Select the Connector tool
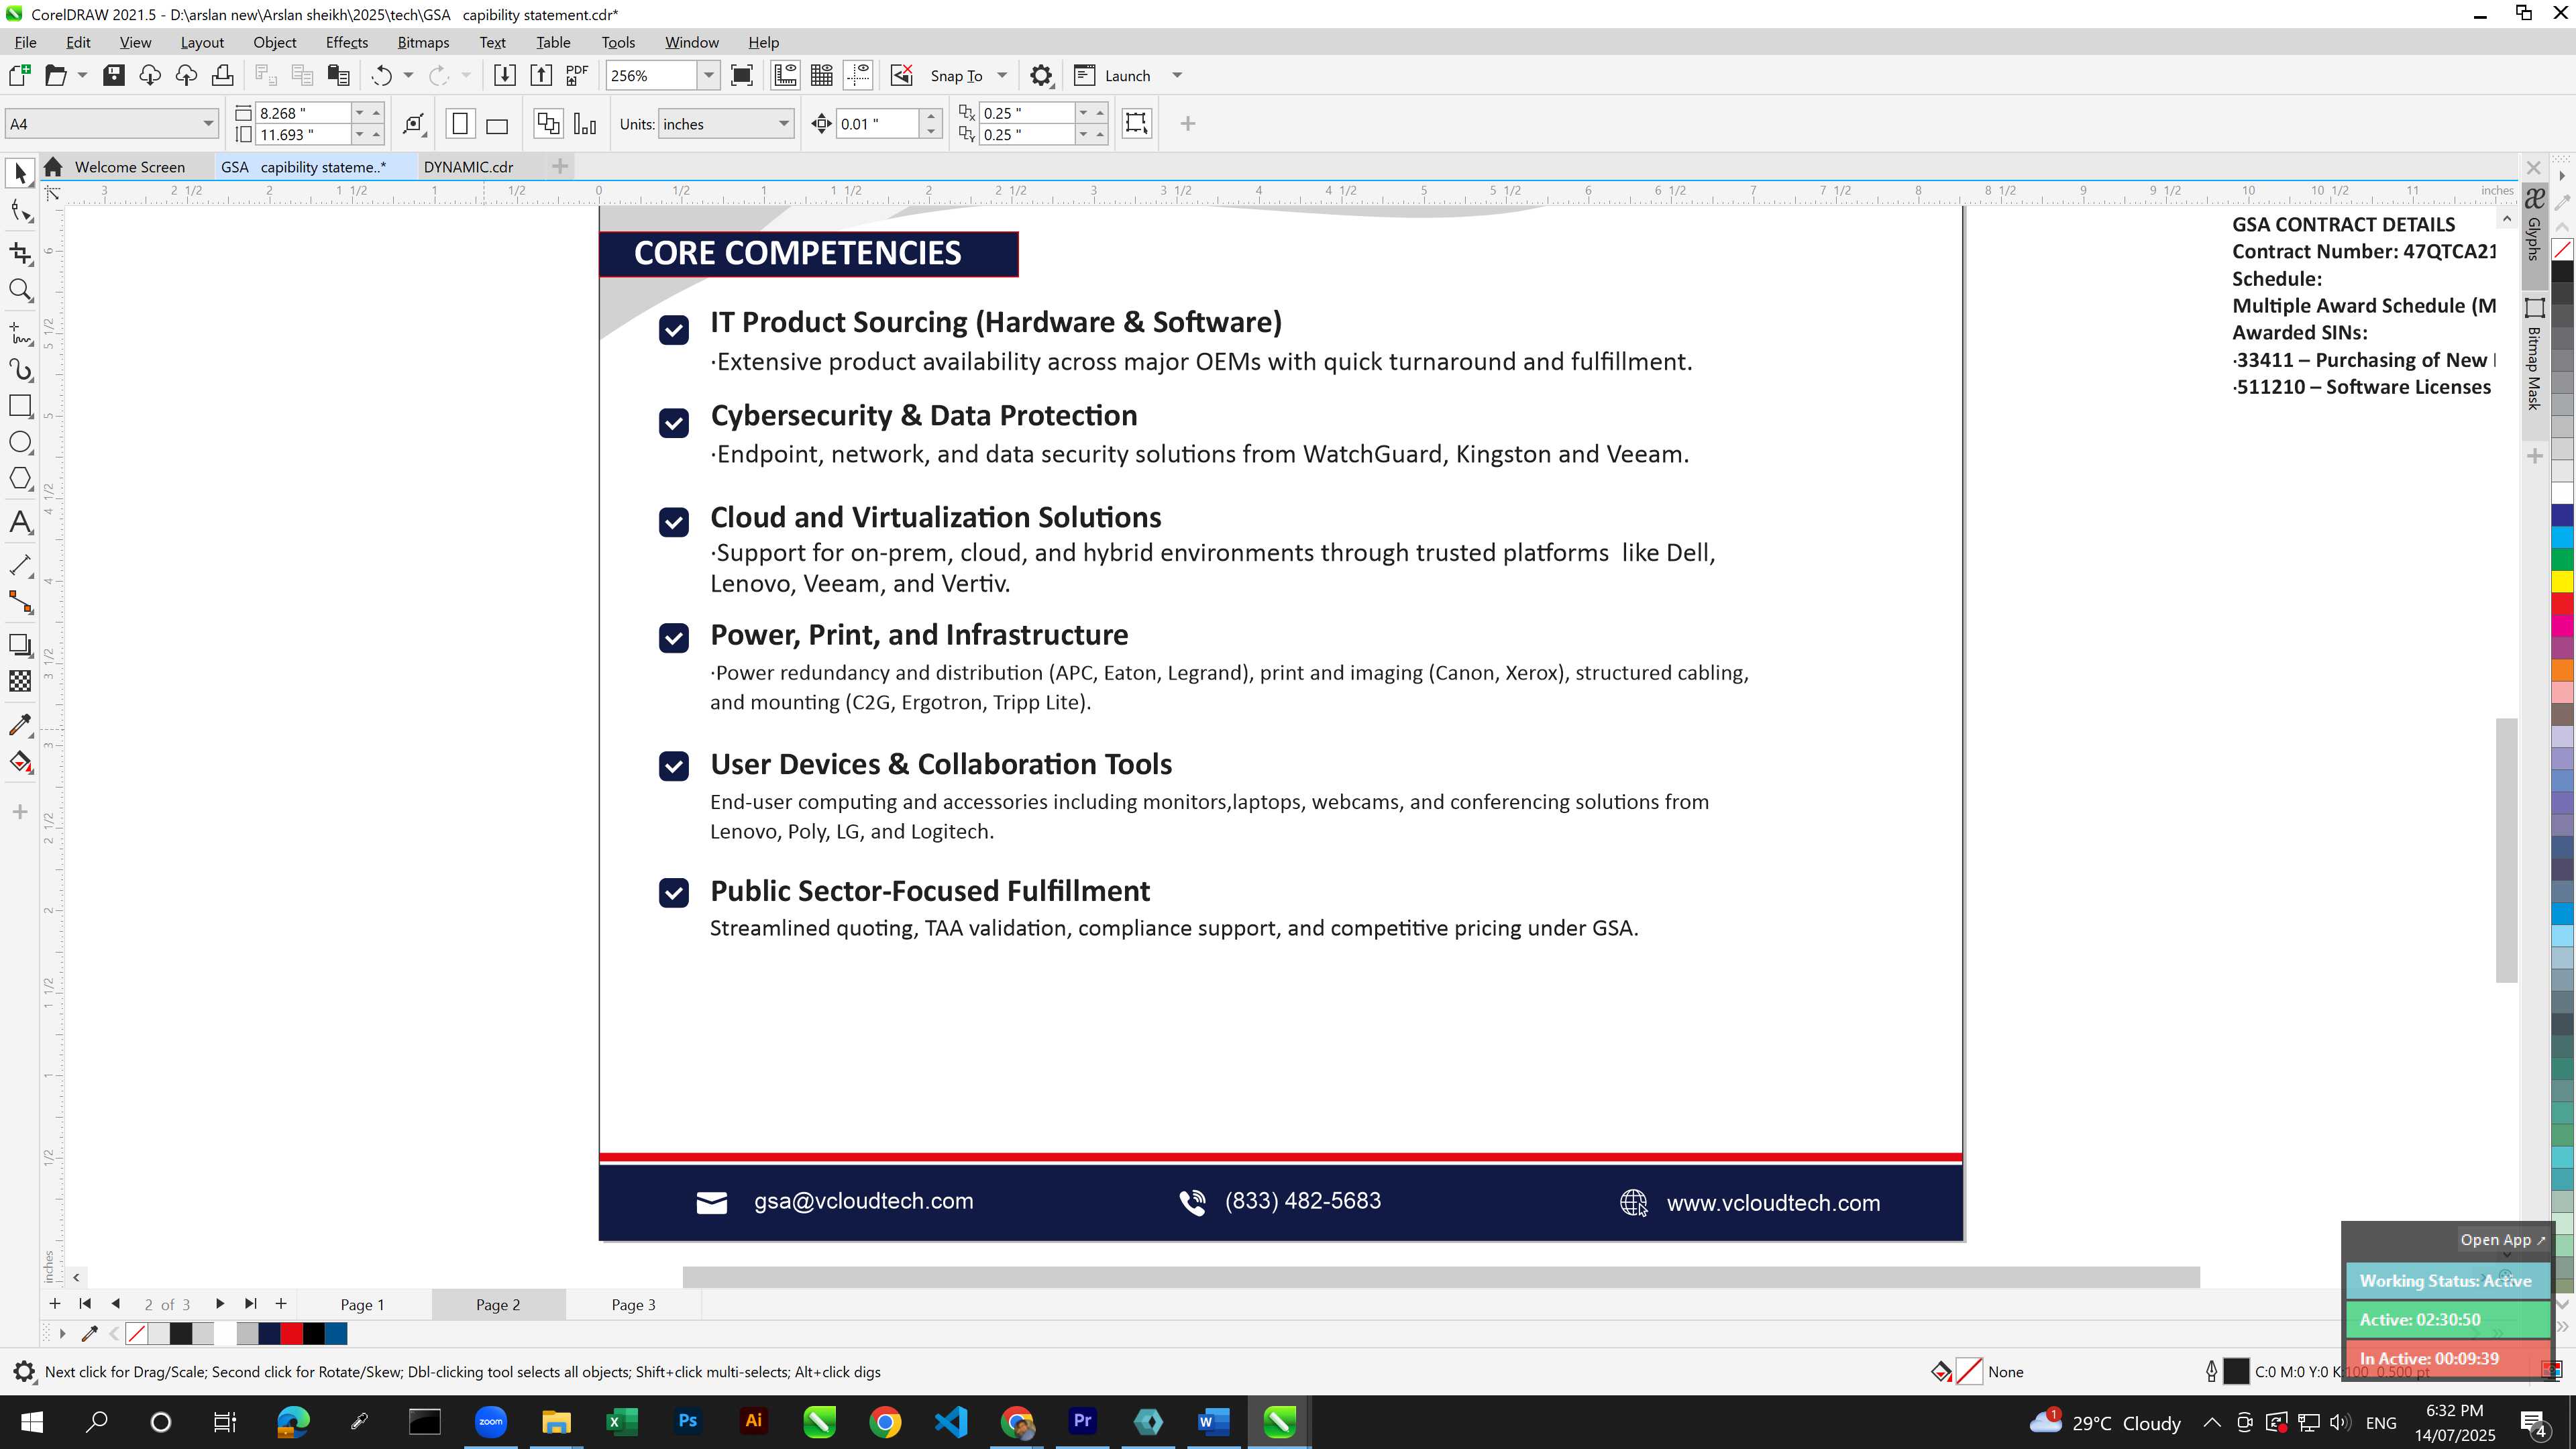2576x1449 pixels. click(20, 602)
